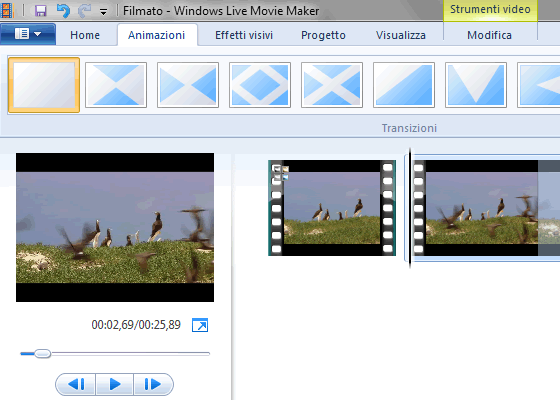Apply the bow-tie vertical transition
The width and height of the screenshot is (560, 400).
[x=116, y=85]
